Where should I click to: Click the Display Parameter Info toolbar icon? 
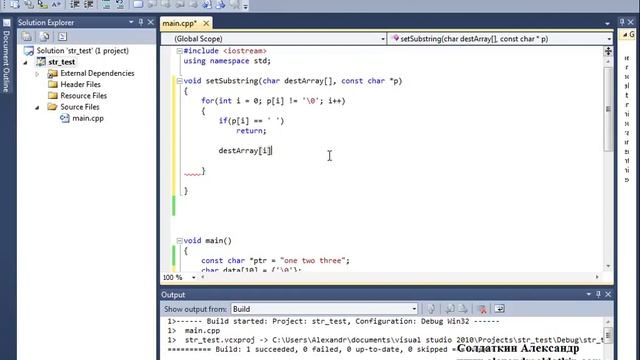(29, 4)
